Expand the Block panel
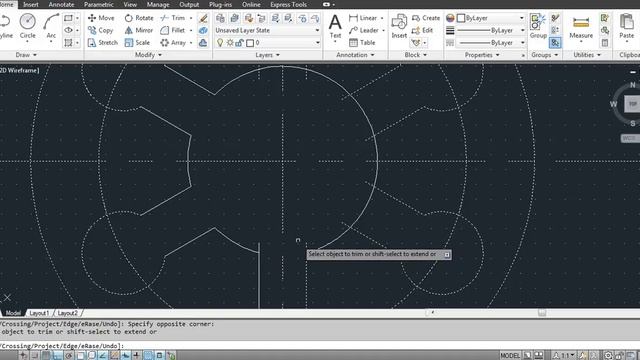Image resolution: width=640 pixels, height=360 pixels. 416,55
